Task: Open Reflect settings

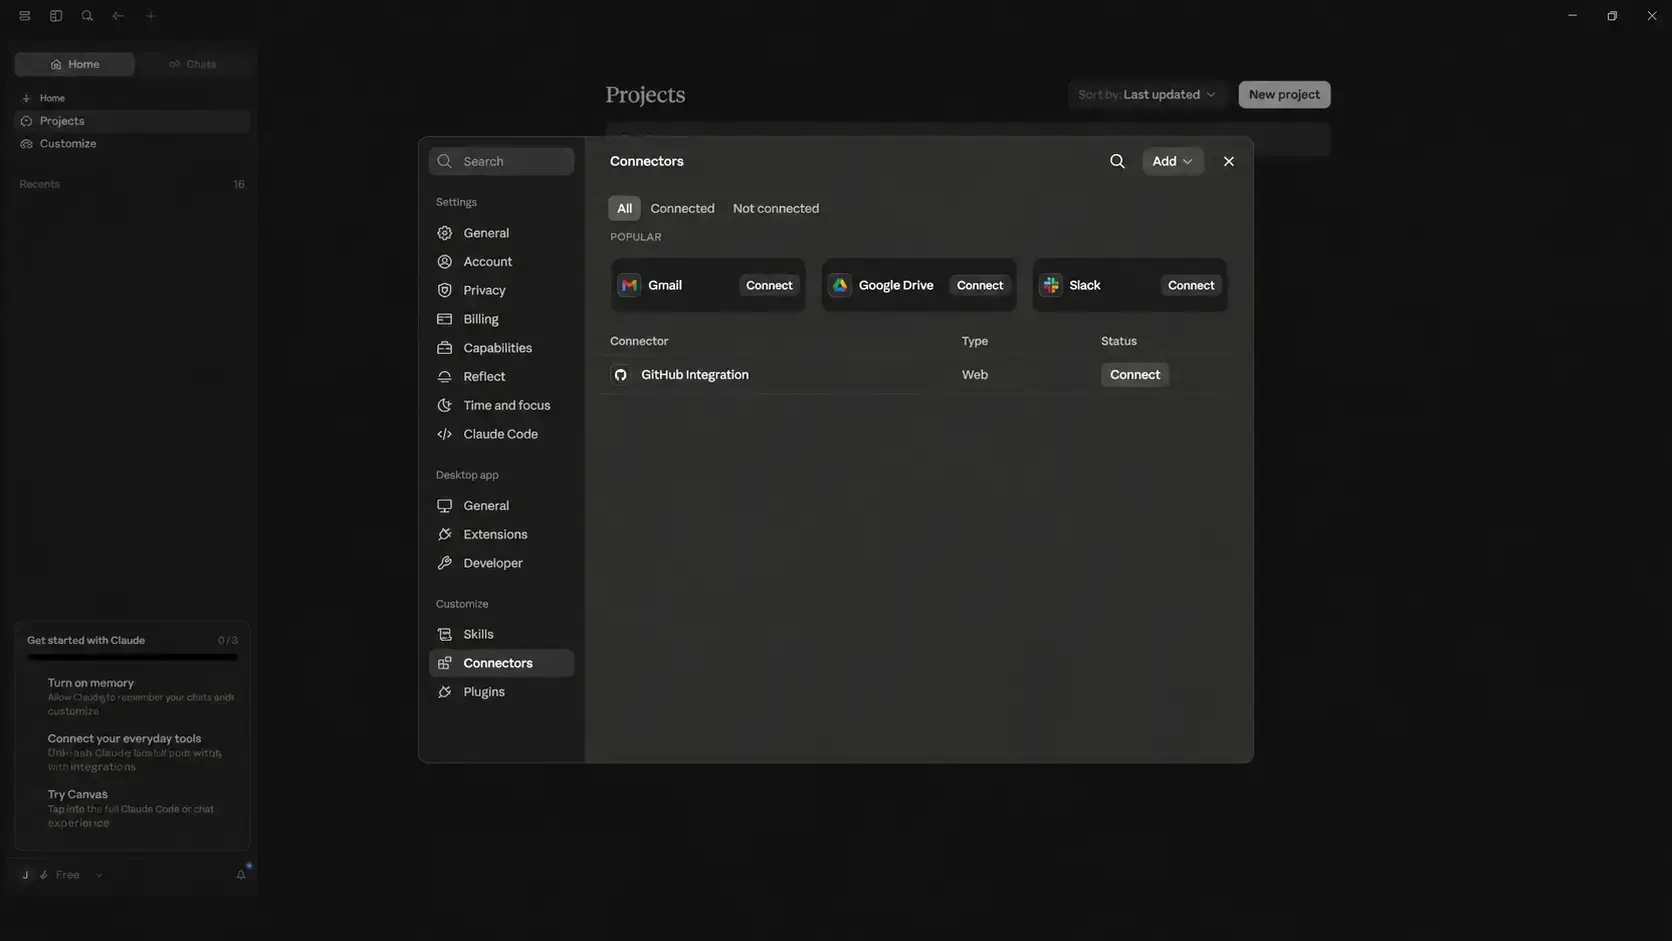Action: pyautogui.click(x=501, y=377)
